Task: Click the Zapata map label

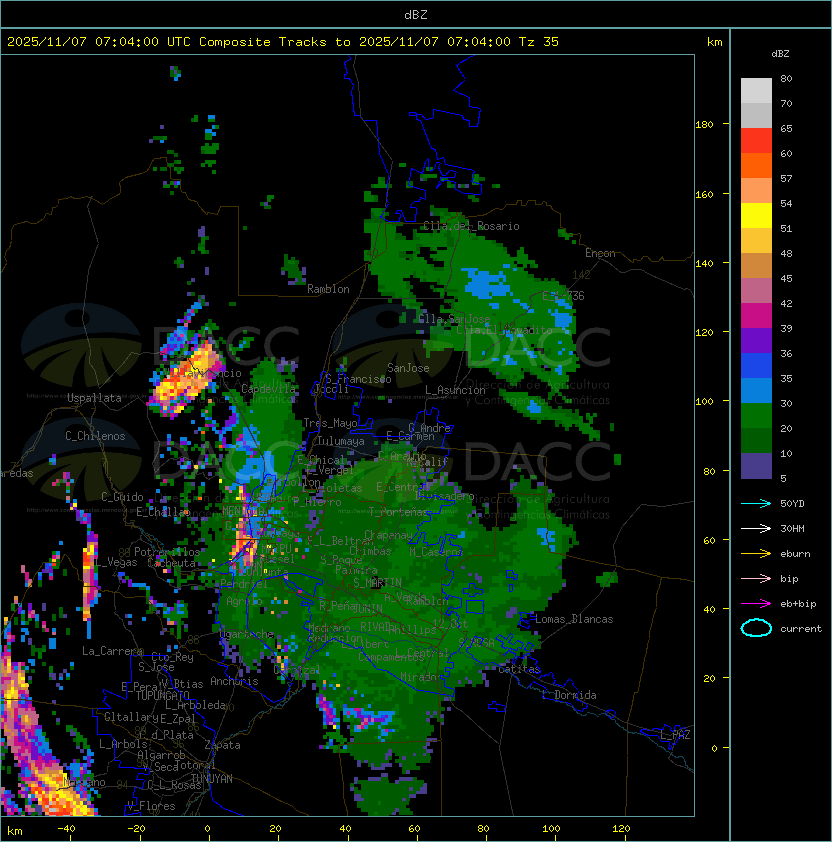Action: click(222, 745)
